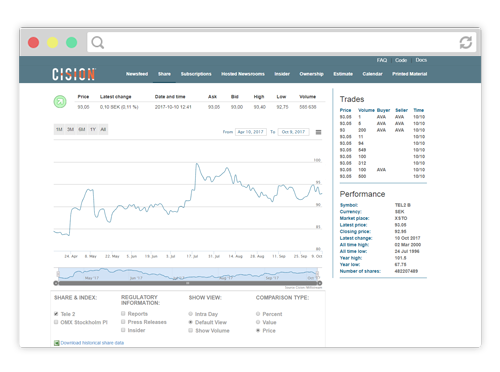The image size is (500, 372).
Task: Open the Ownership tab
Action: click(311, 74)
